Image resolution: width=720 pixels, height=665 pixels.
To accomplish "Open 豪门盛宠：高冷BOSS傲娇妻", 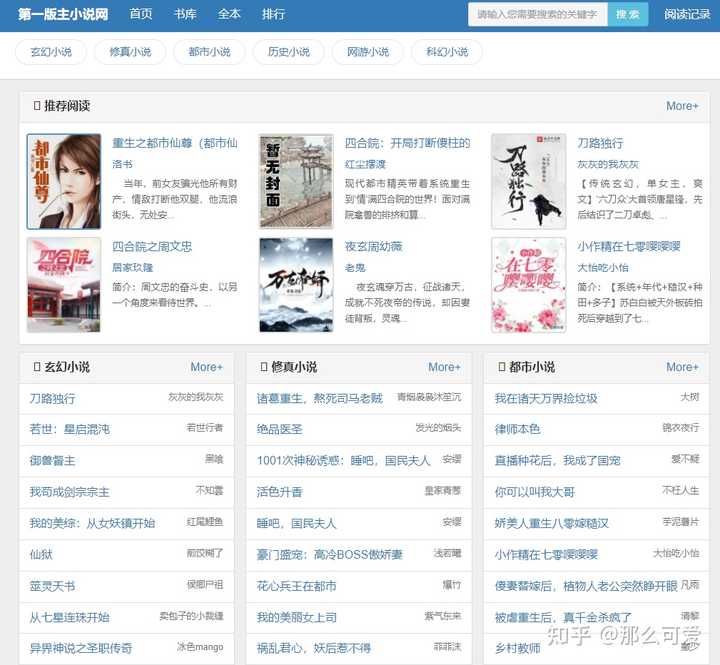I will pos(330,554).
